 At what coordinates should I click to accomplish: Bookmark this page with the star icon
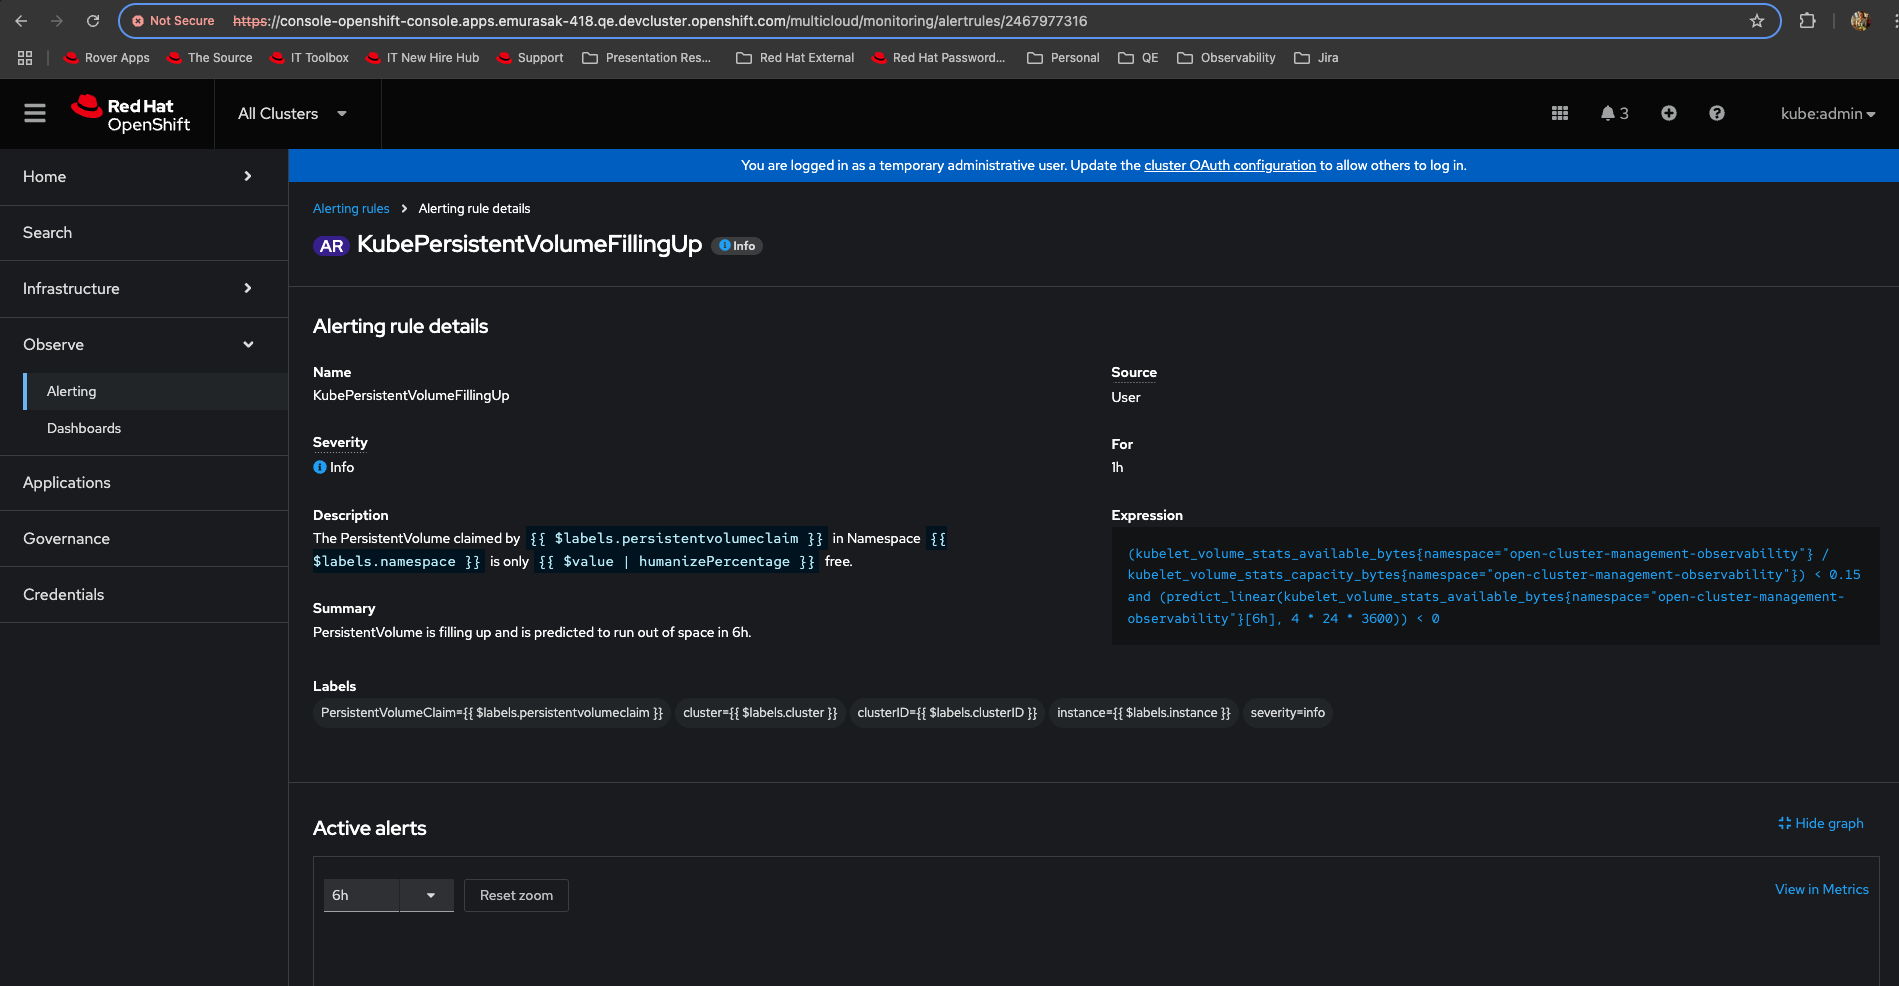coord(1757,21)
